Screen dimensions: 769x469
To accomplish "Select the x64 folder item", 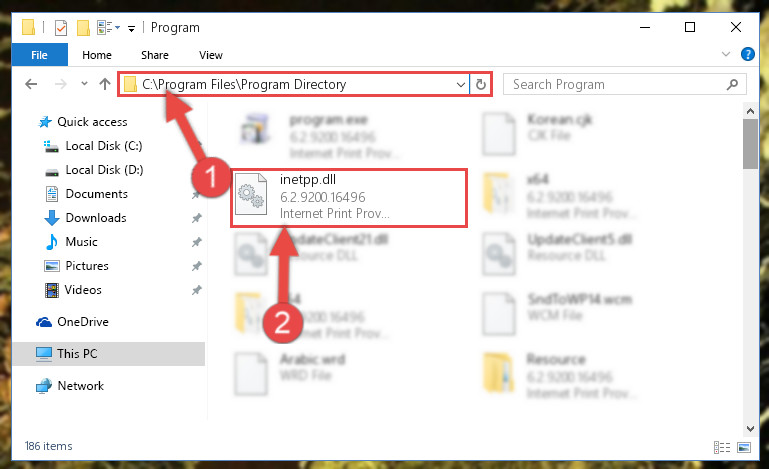I will [x=559, y=196].
